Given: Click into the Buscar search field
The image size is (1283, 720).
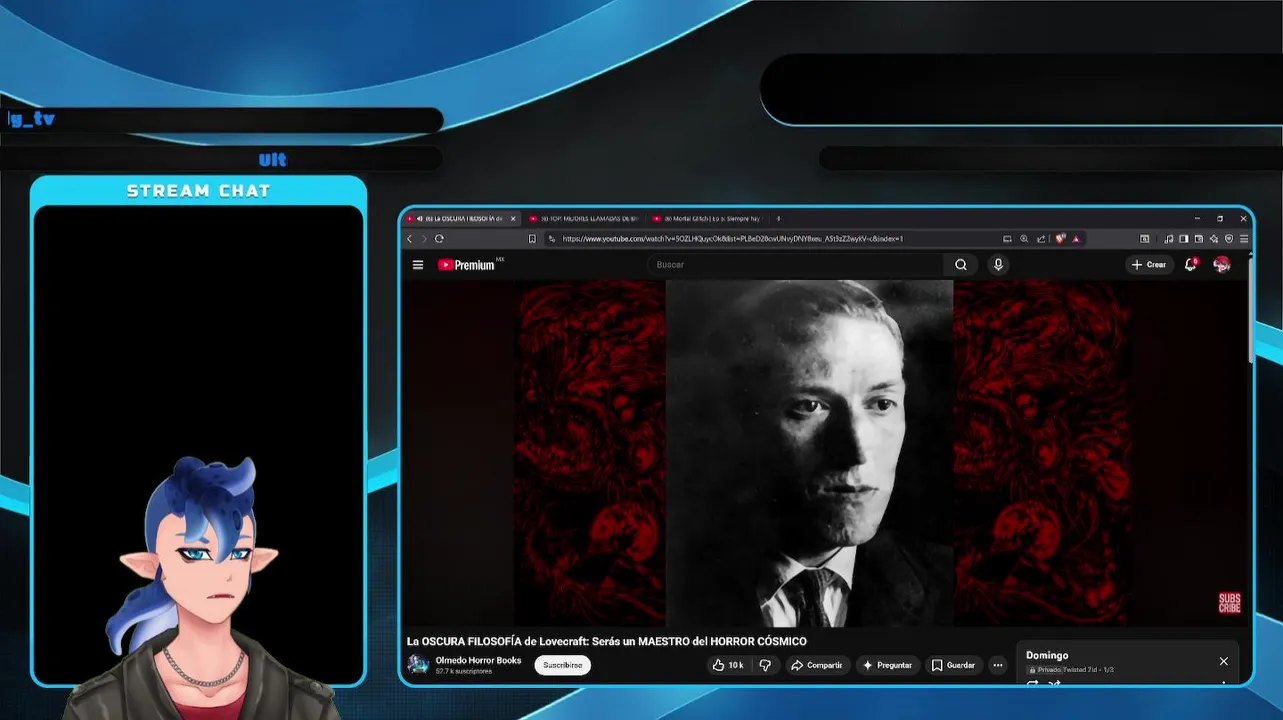Looking at the screenshot, I should [797, 265].
